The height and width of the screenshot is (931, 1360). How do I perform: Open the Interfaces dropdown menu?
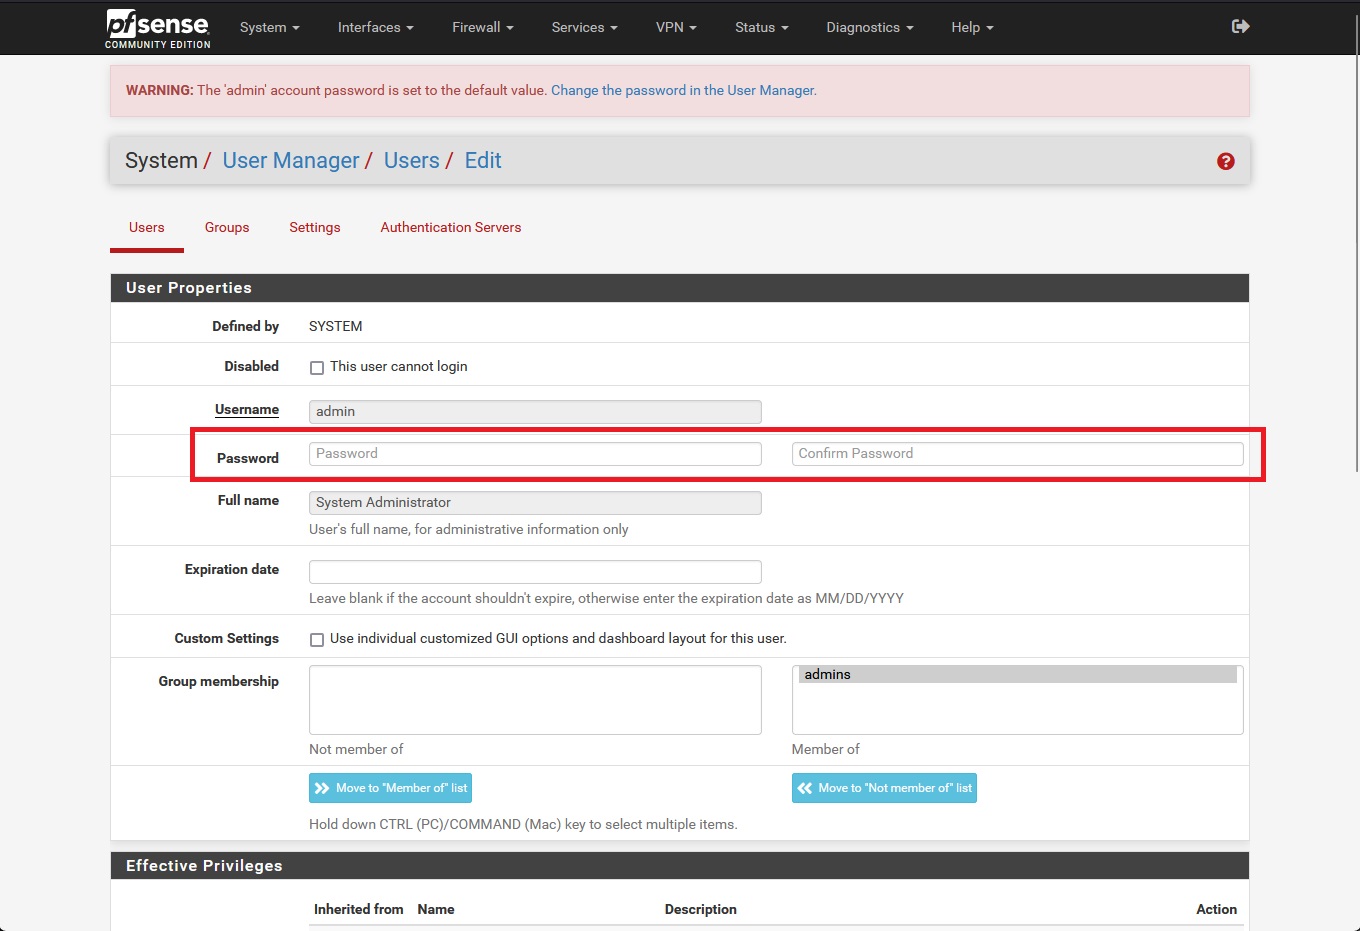(x=375, y=27)
